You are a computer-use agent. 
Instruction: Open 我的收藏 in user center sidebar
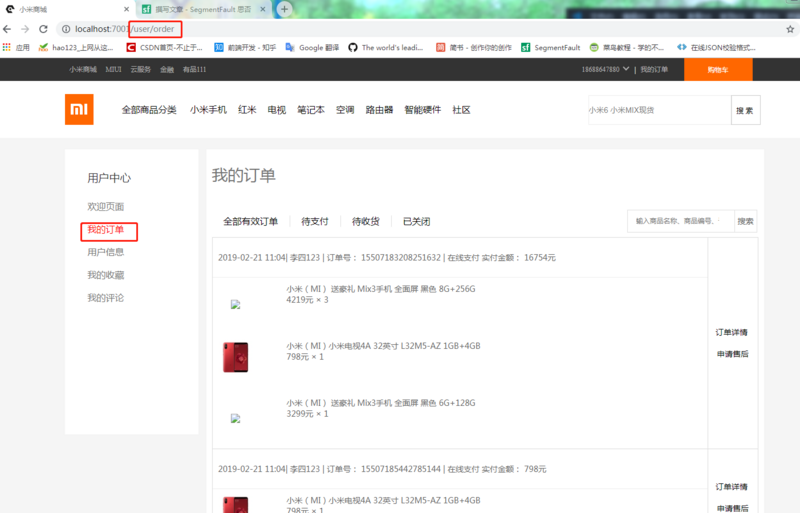[x=106, y=275]
